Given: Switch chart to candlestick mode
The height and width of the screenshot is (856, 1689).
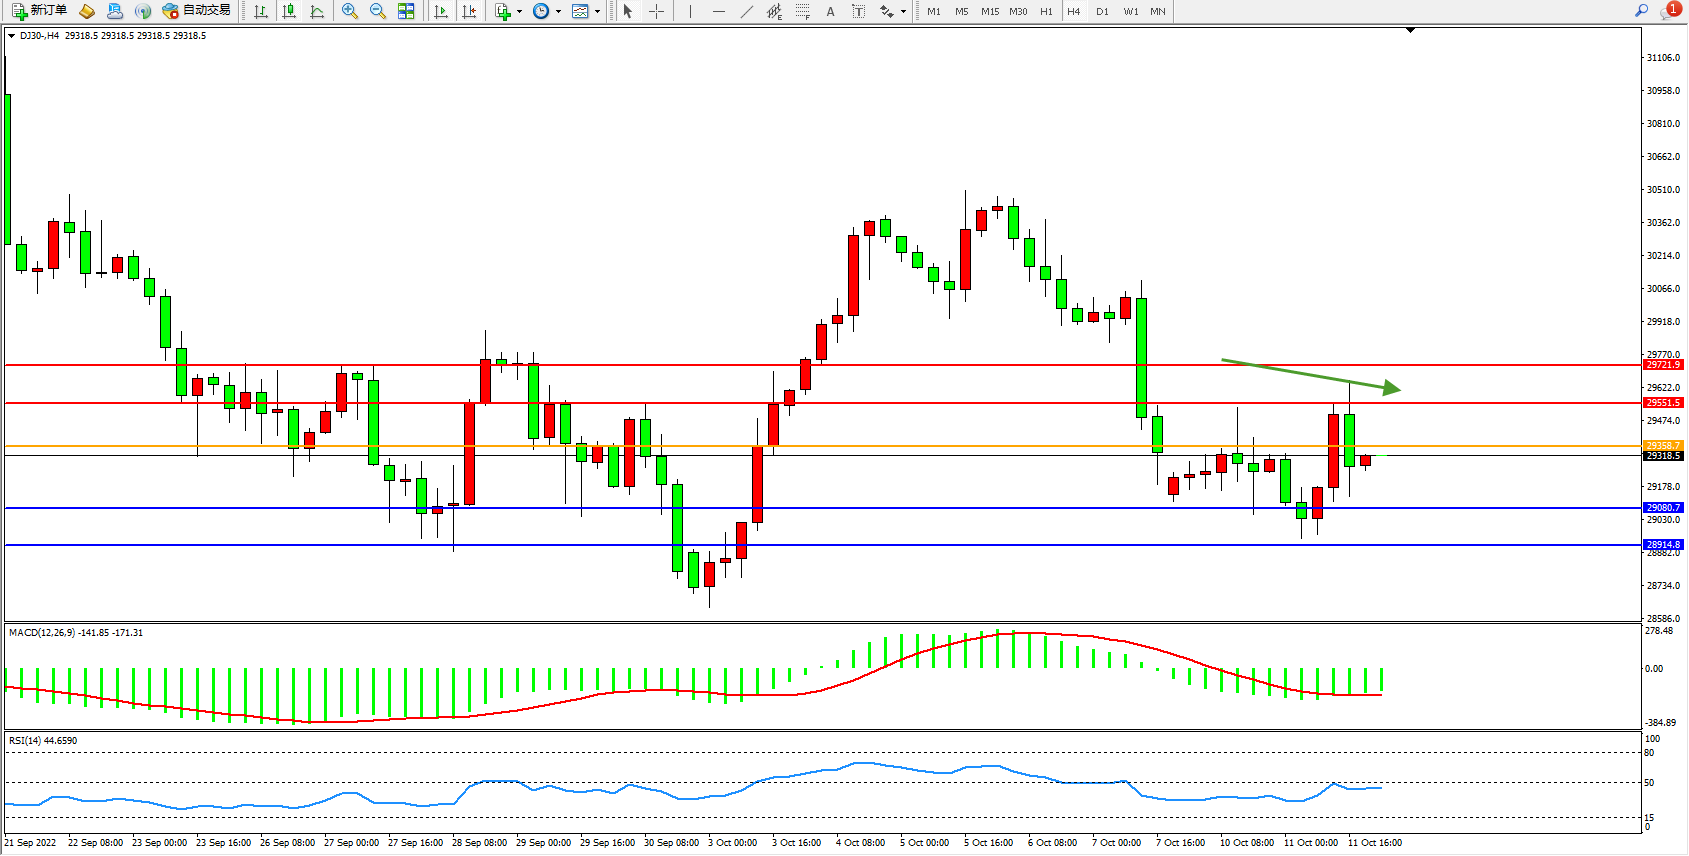Looking at the screenshot, I should pyautogui.click(x=289, y=11).
